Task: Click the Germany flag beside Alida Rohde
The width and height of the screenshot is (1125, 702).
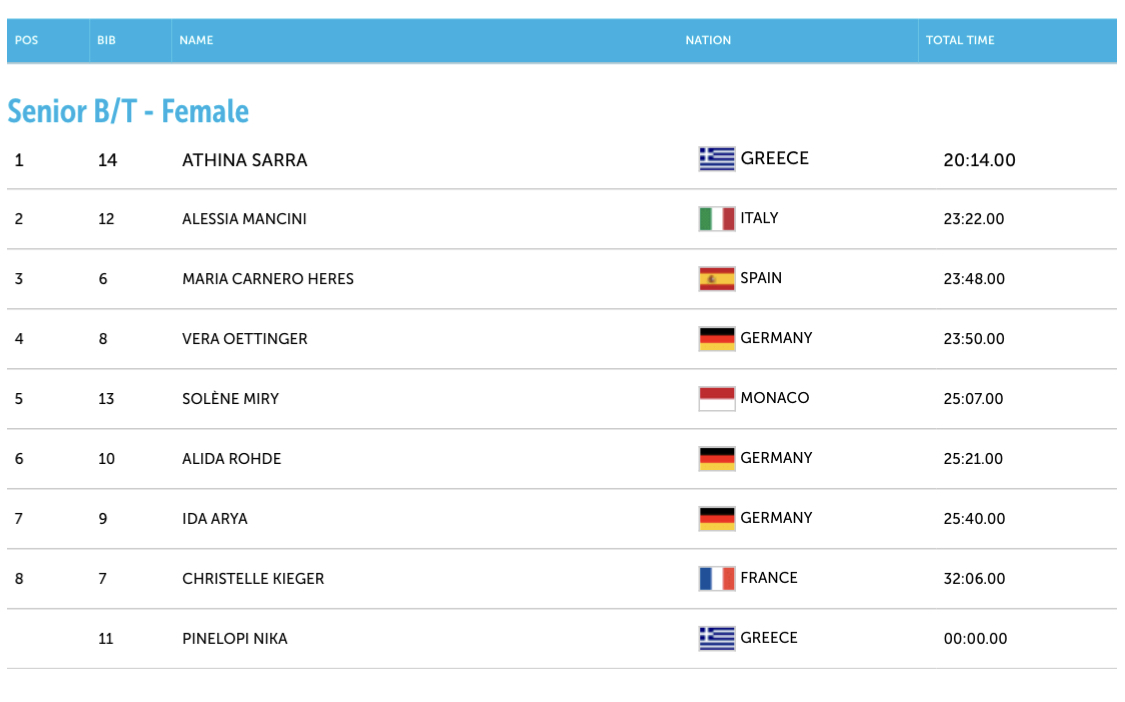Action: tap(716, 459)
